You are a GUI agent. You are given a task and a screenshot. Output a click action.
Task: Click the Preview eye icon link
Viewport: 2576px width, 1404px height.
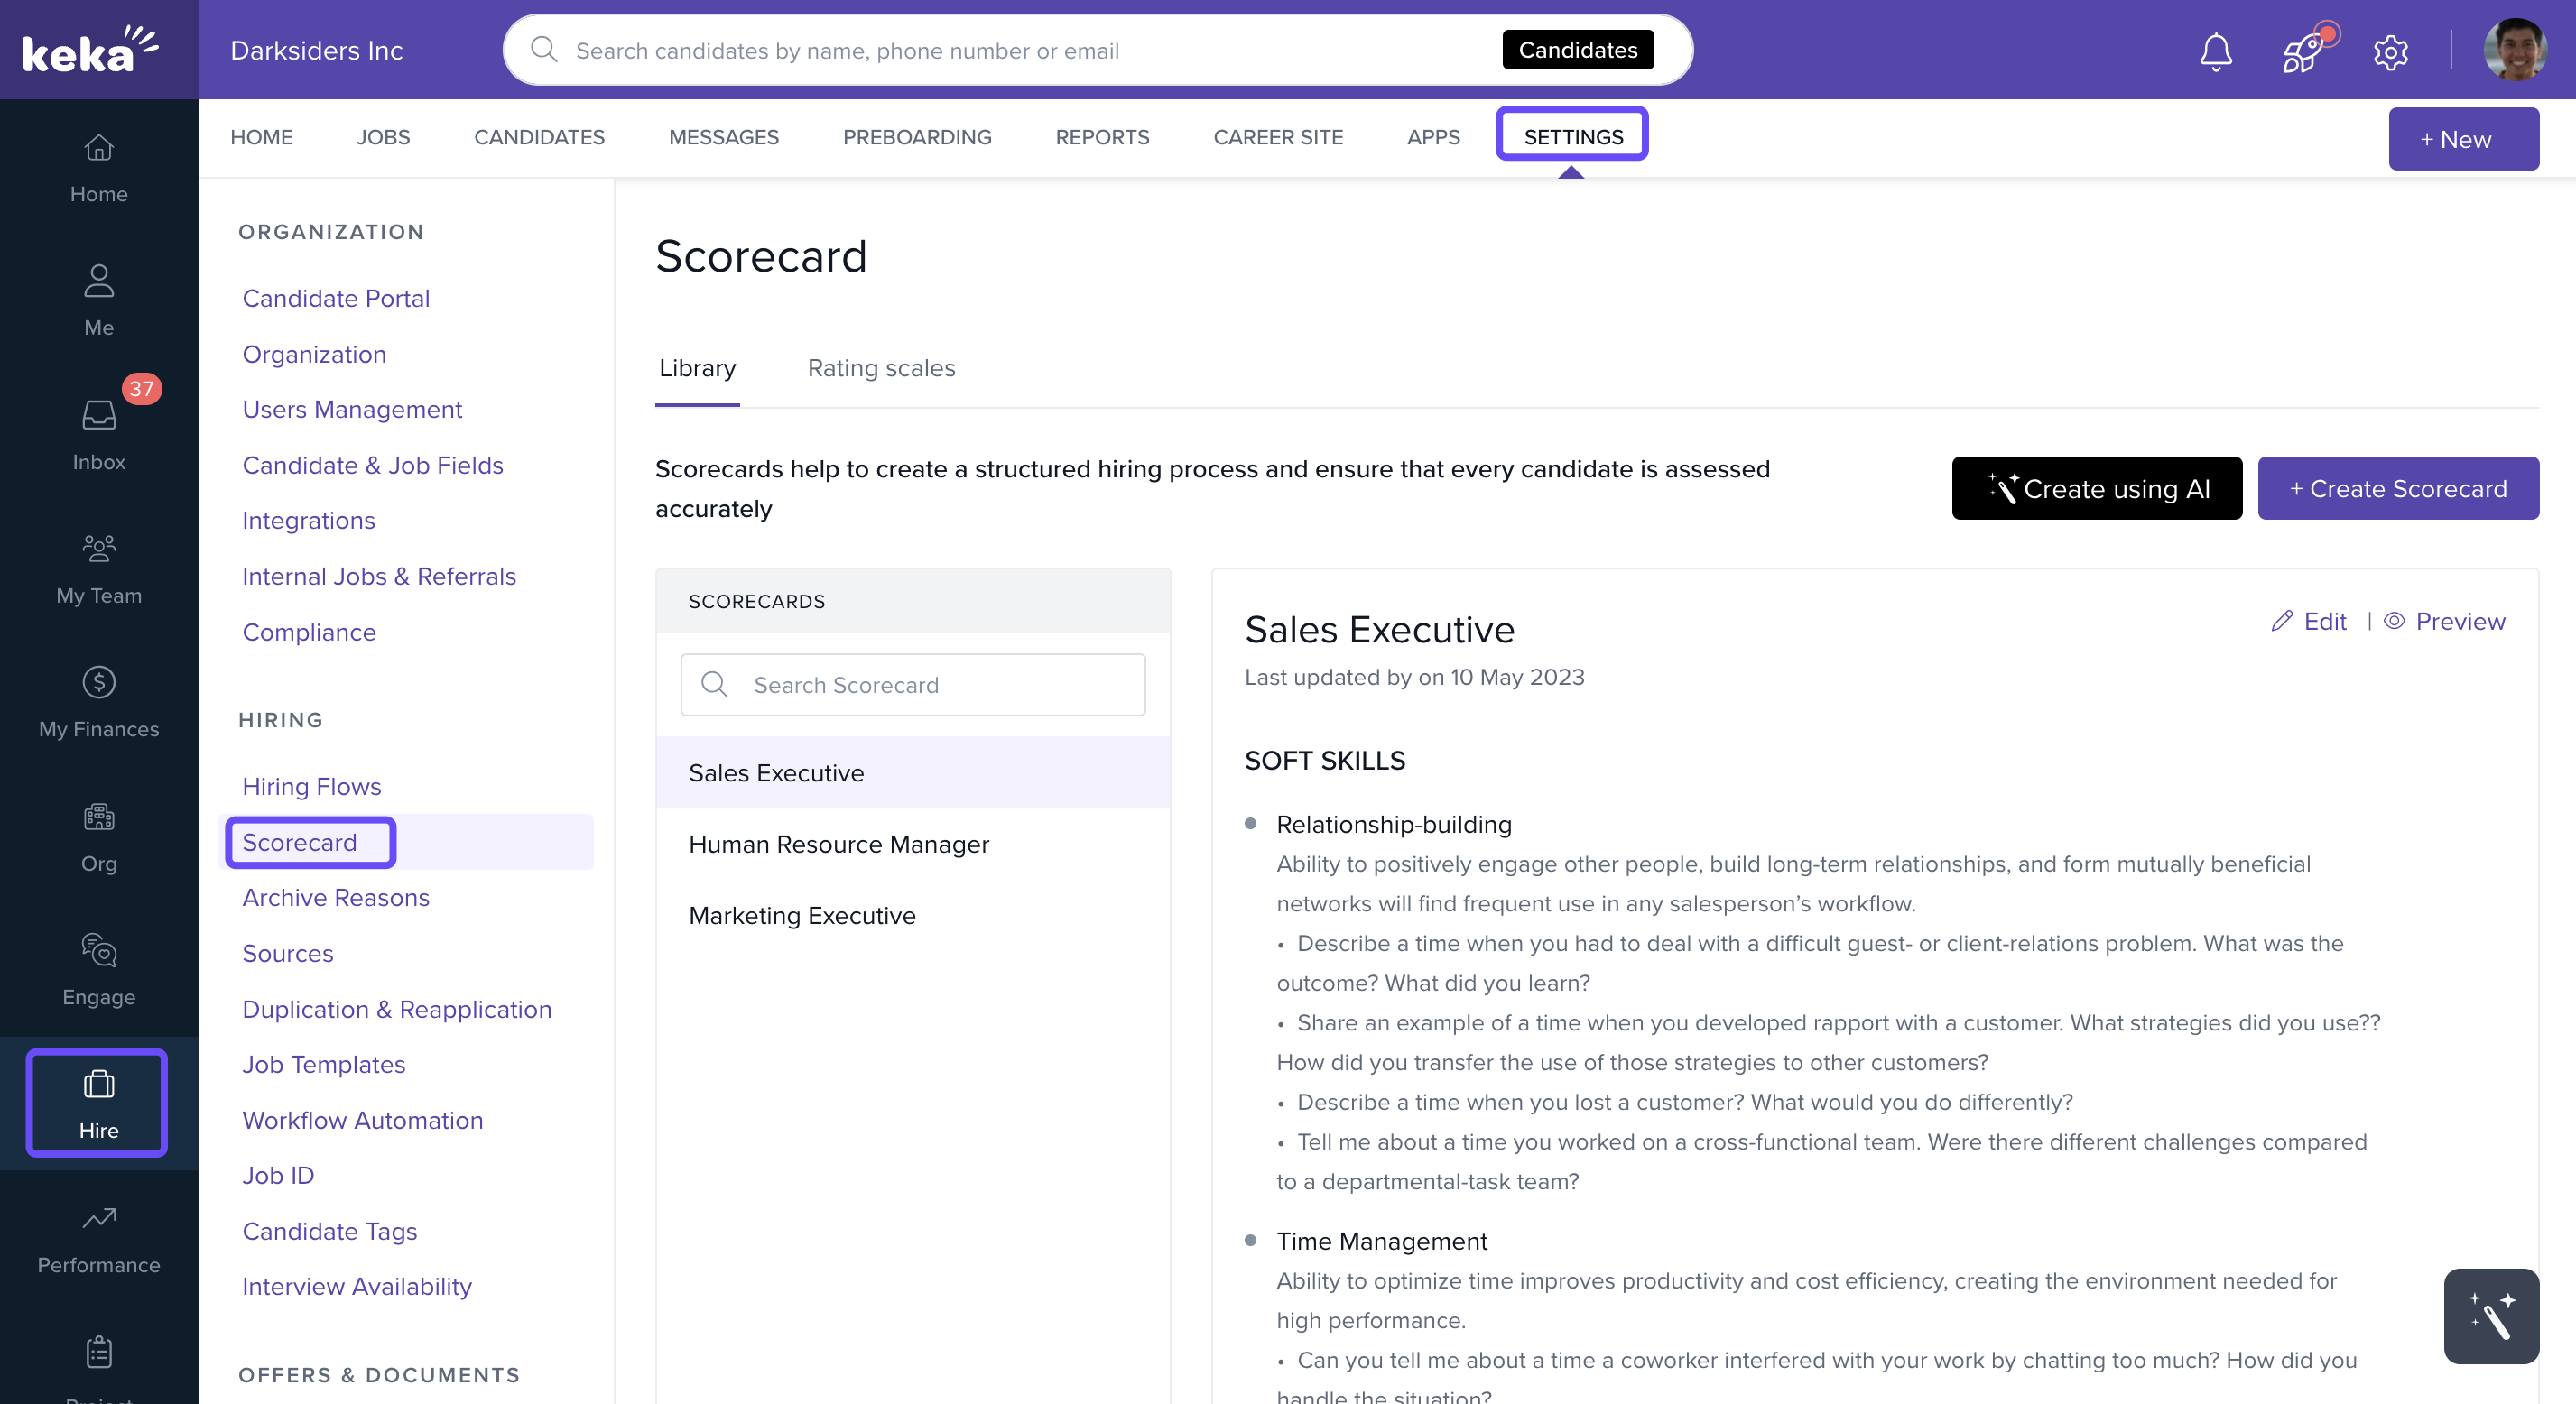2444,621
